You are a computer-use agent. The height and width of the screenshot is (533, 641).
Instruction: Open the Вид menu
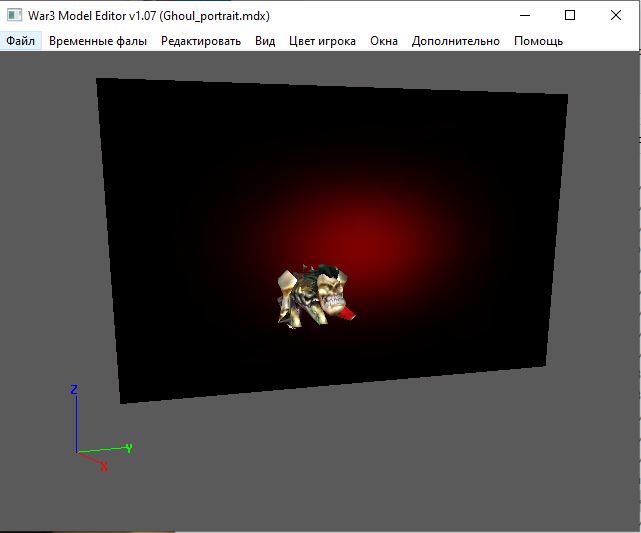(x=265, y=41)
